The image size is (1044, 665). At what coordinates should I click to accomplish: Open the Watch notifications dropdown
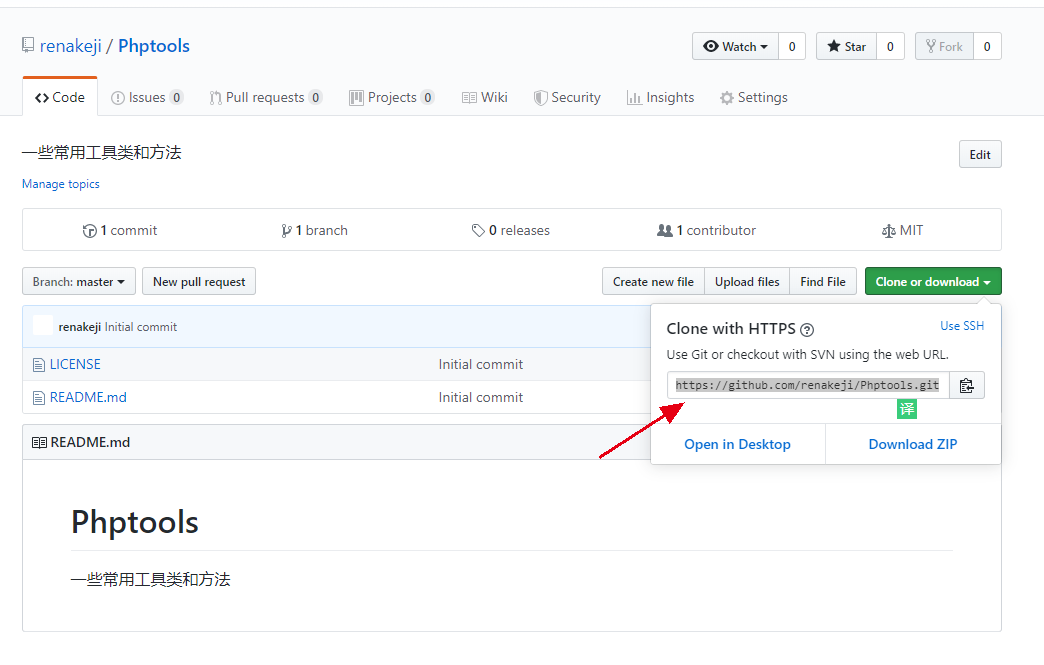pyautogui.click(x=736, y=47)
